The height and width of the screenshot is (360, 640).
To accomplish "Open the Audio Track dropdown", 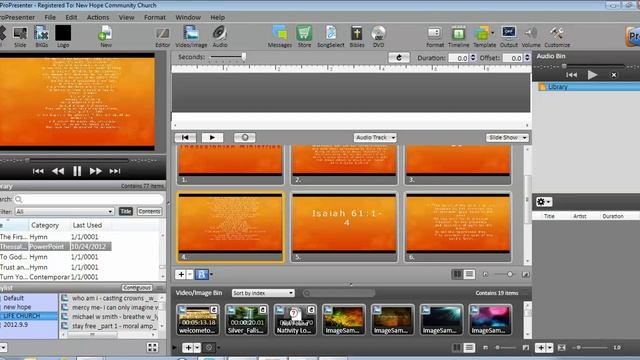I will coord(375,138).
